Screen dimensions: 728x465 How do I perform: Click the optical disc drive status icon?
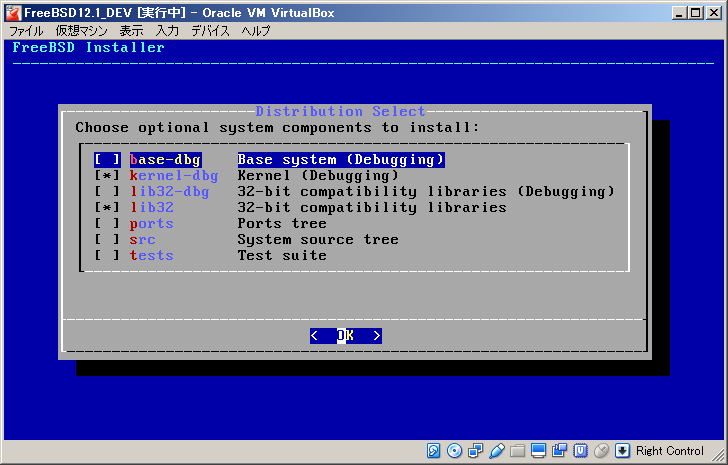(x=455, y=451)
